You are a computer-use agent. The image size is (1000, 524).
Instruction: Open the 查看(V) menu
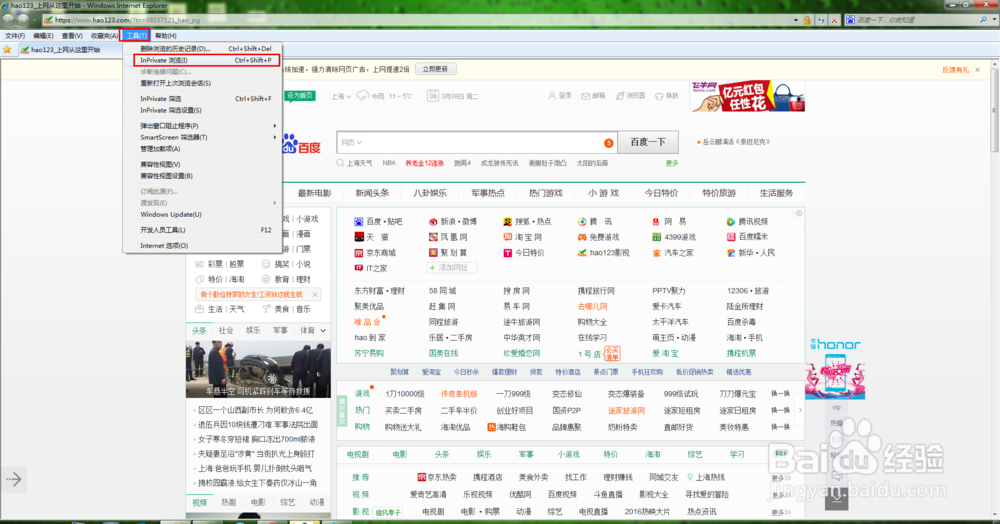point(72,36)
